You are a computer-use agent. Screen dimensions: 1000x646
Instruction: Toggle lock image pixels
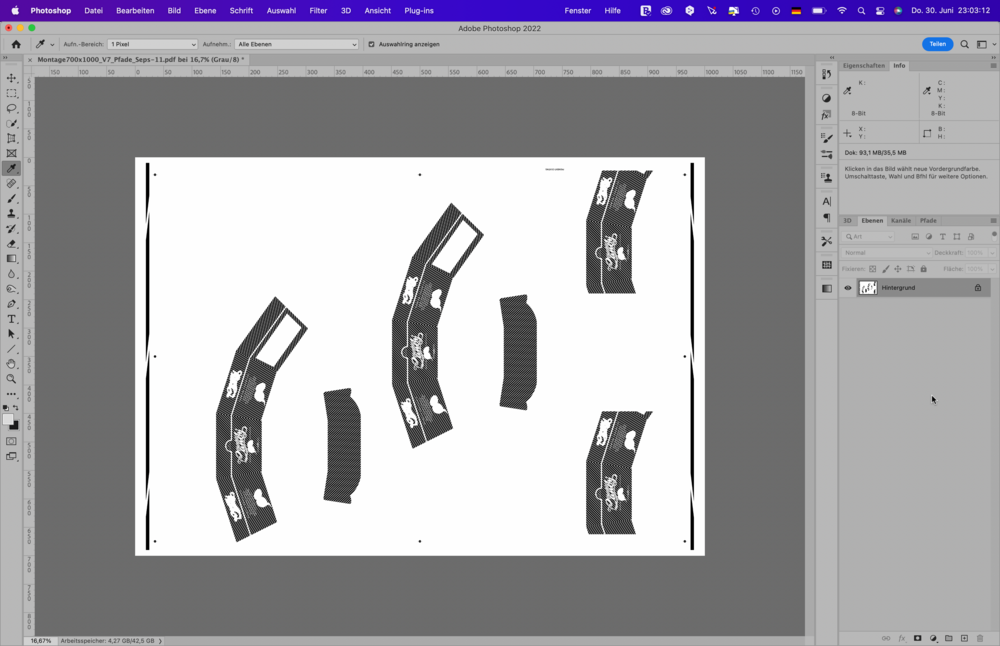885,269
